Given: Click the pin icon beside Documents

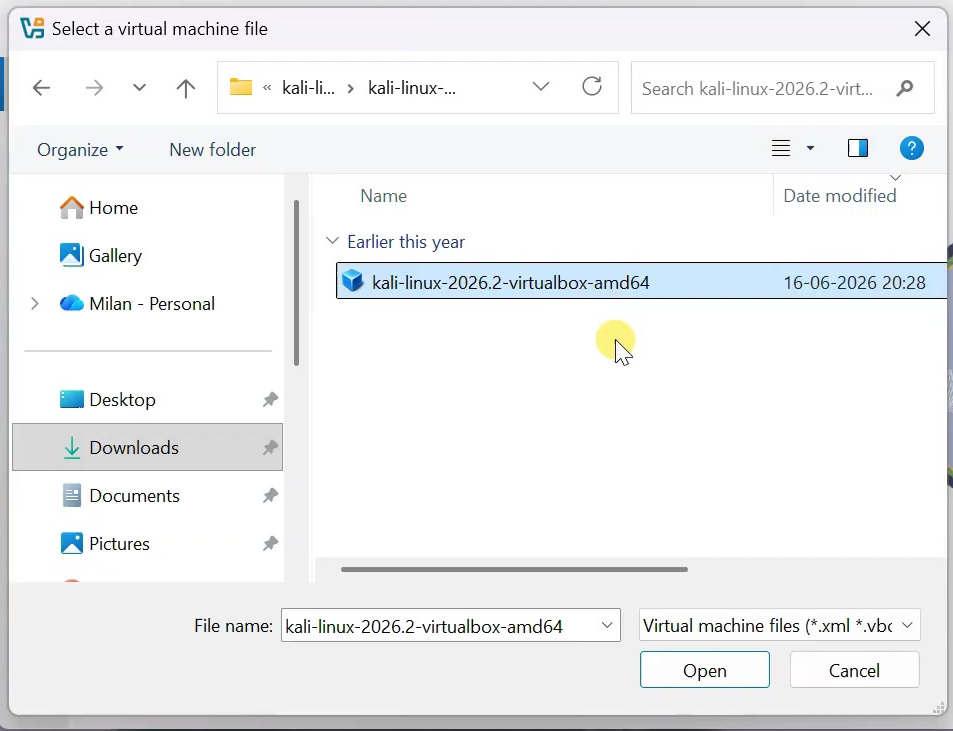Looking at the screenshot, I should click(x=270, y=496).
